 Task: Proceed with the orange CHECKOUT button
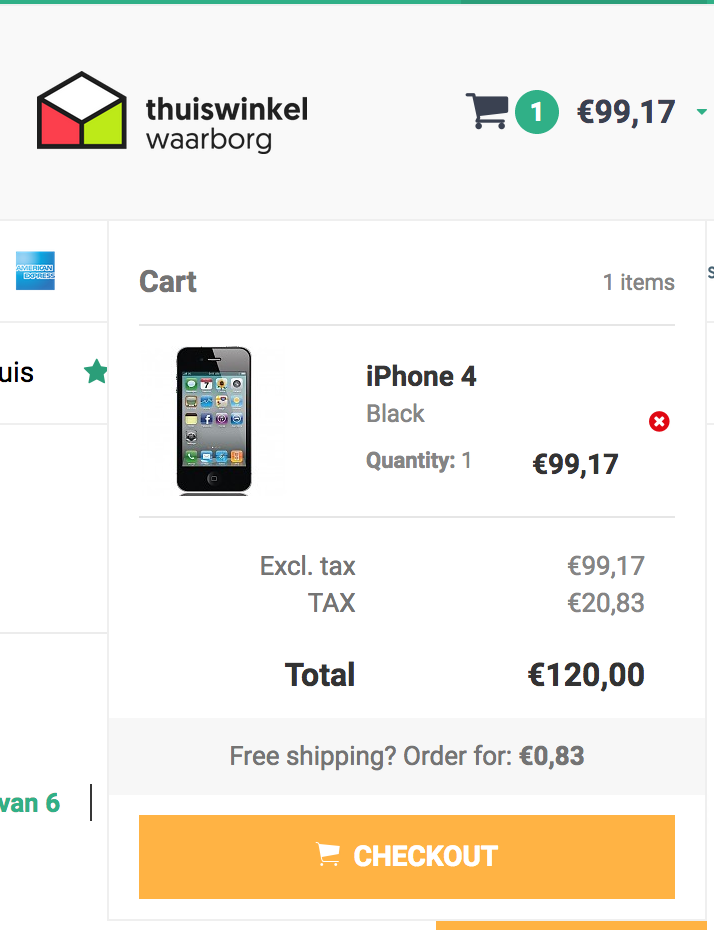(x=407, y=856)
